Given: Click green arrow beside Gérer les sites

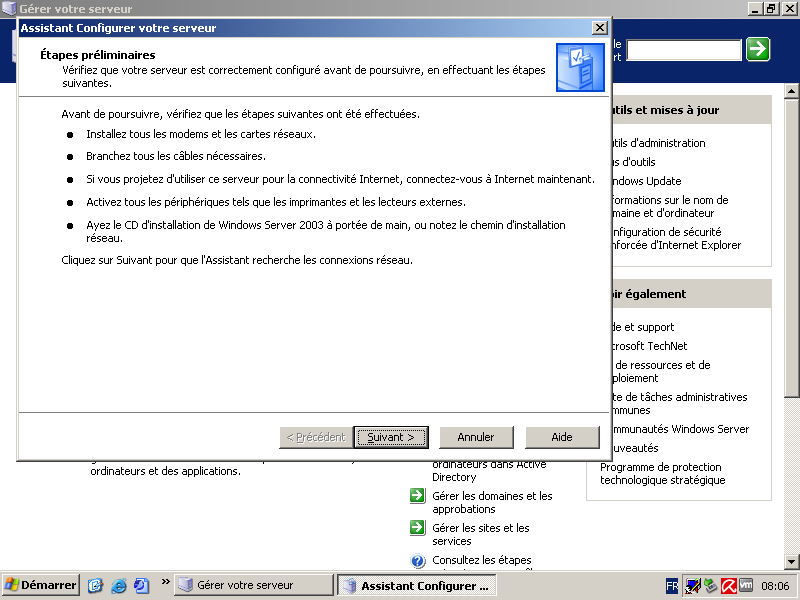Looking at the screenshot, I should click(418, 528).
